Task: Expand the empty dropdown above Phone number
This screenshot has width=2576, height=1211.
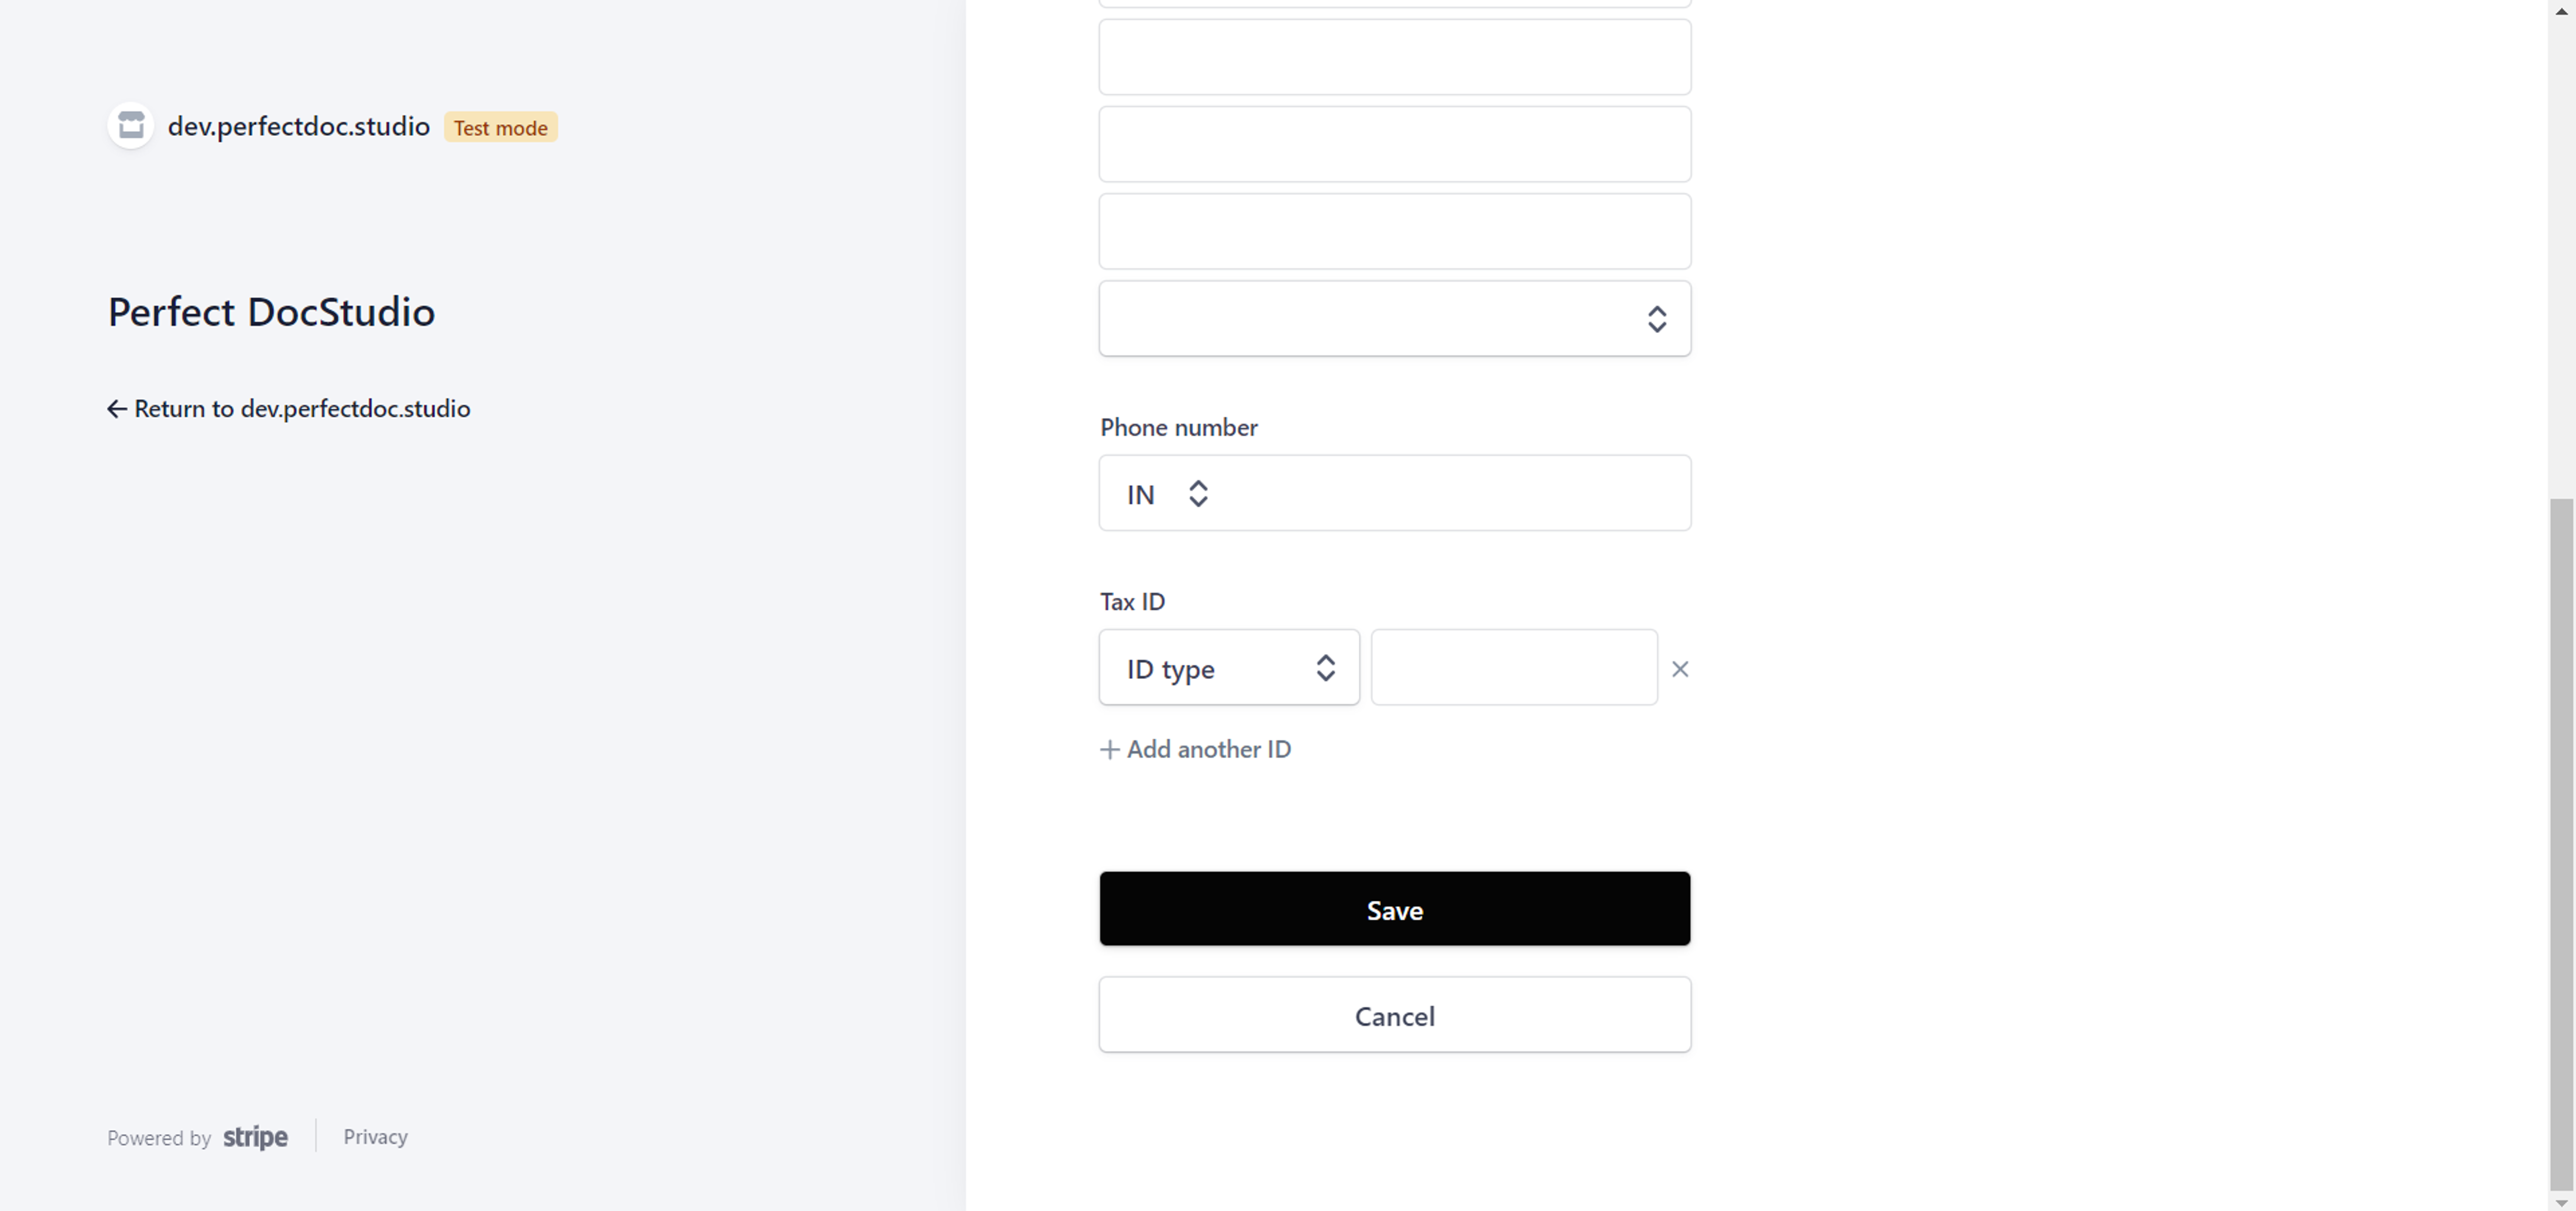Action: 1394,319
